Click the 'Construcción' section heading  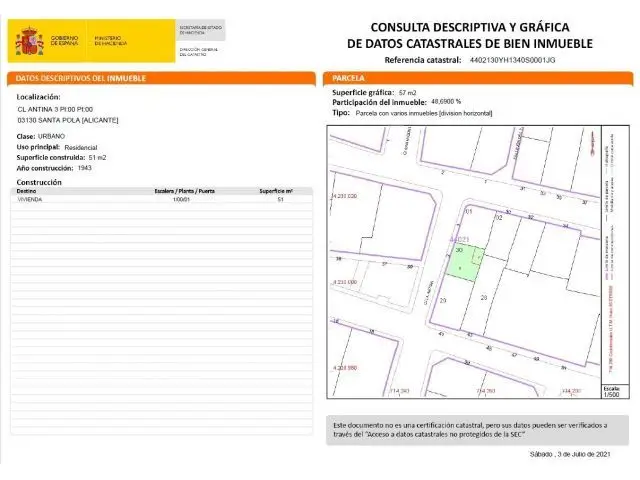[x=39, y=182]
